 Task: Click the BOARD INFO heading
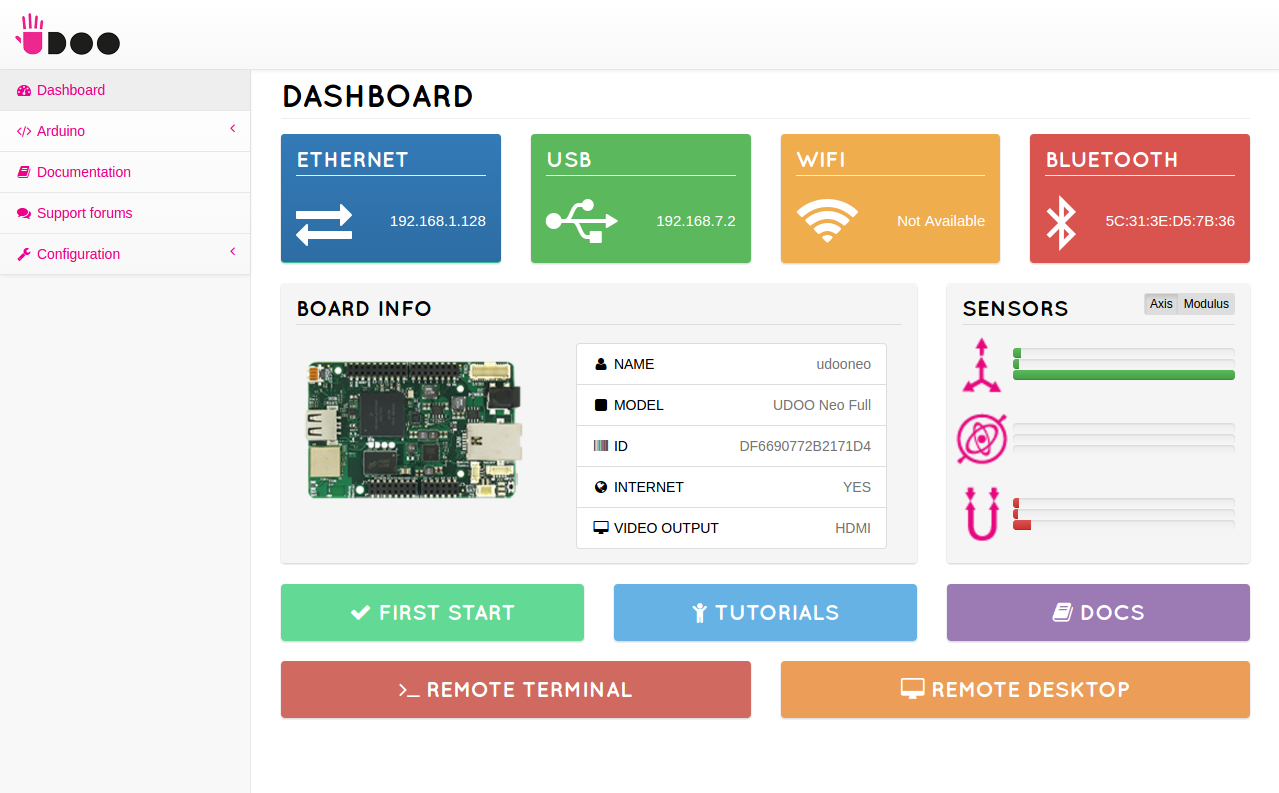pyautogui.click(x=364, y=309)
